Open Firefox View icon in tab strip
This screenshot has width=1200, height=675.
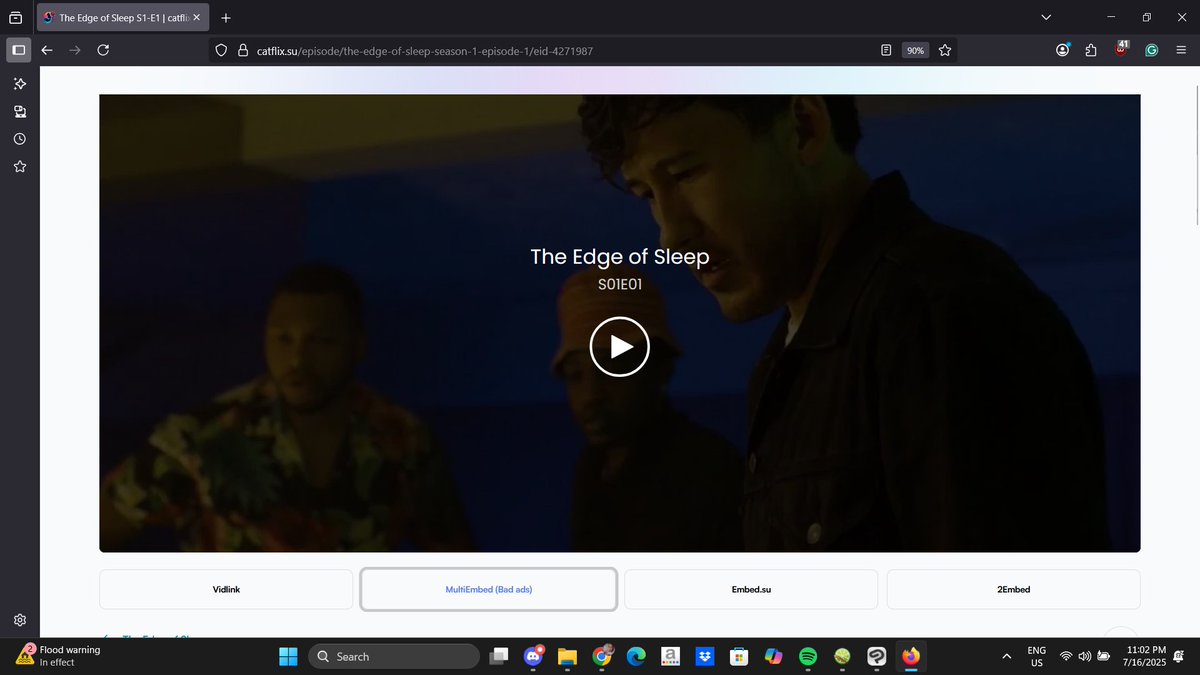click(15, 18)
